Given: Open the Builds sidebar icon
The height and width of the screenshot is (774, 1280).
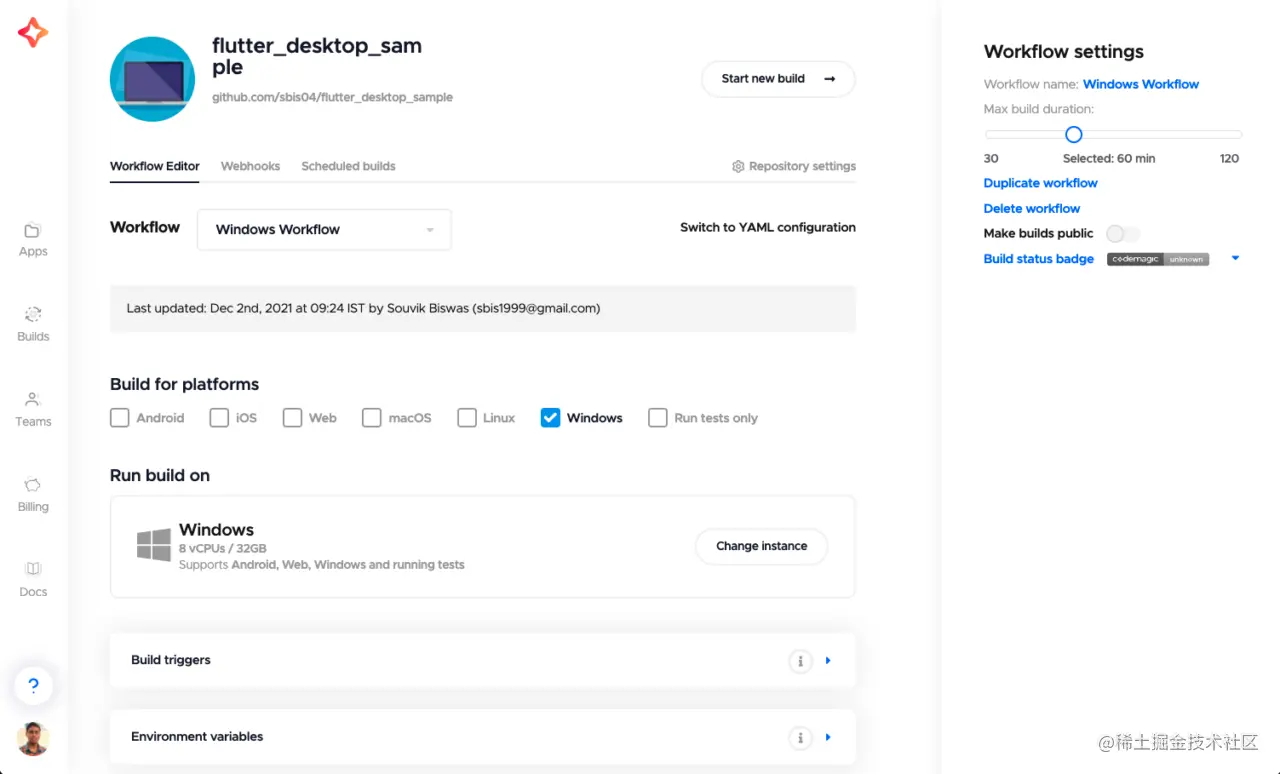Looking at the screenshot, I should coord(33,315).
